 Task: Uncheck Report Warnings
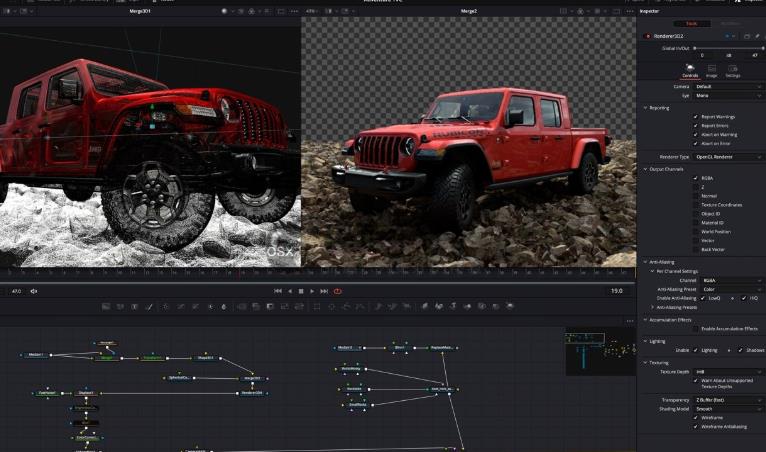tap(696, 117)
